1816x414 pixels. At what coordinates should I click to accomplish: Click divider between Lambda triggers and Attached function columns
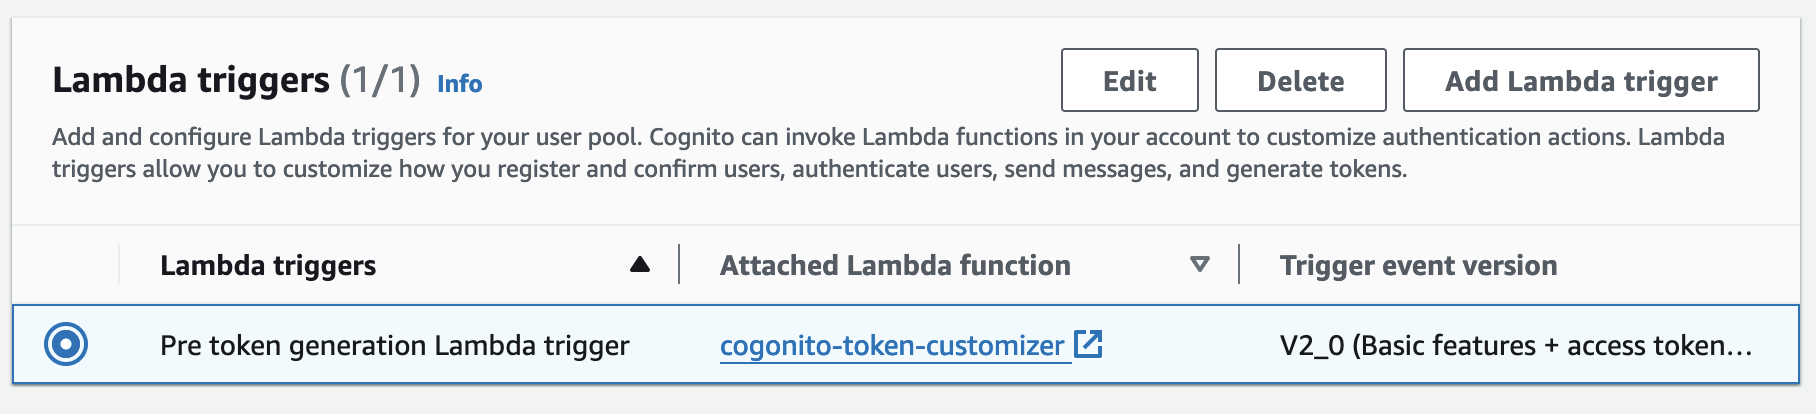point(679,264)
